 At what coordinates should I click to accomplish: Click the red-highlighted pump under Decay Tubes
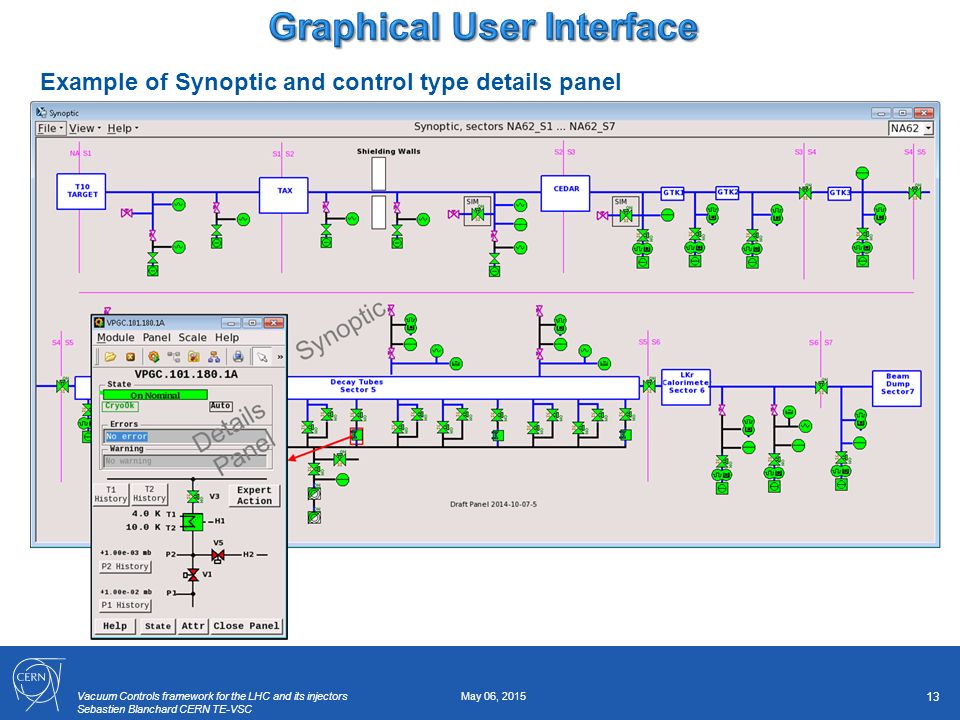point(356,436)
